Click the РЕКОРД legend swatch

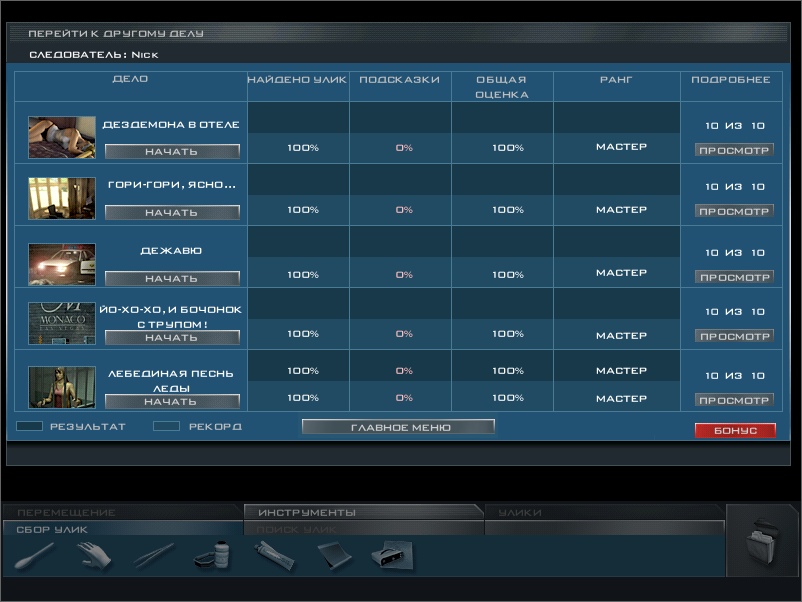click(166, 426)
